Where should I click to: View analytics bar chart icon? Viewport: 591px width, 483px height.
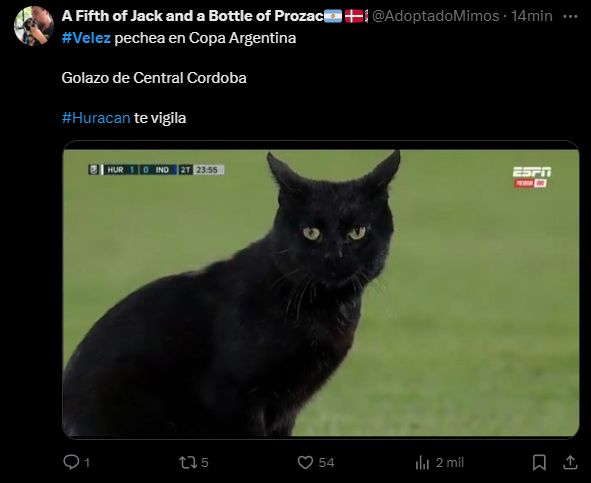click(x=422, y=462)
